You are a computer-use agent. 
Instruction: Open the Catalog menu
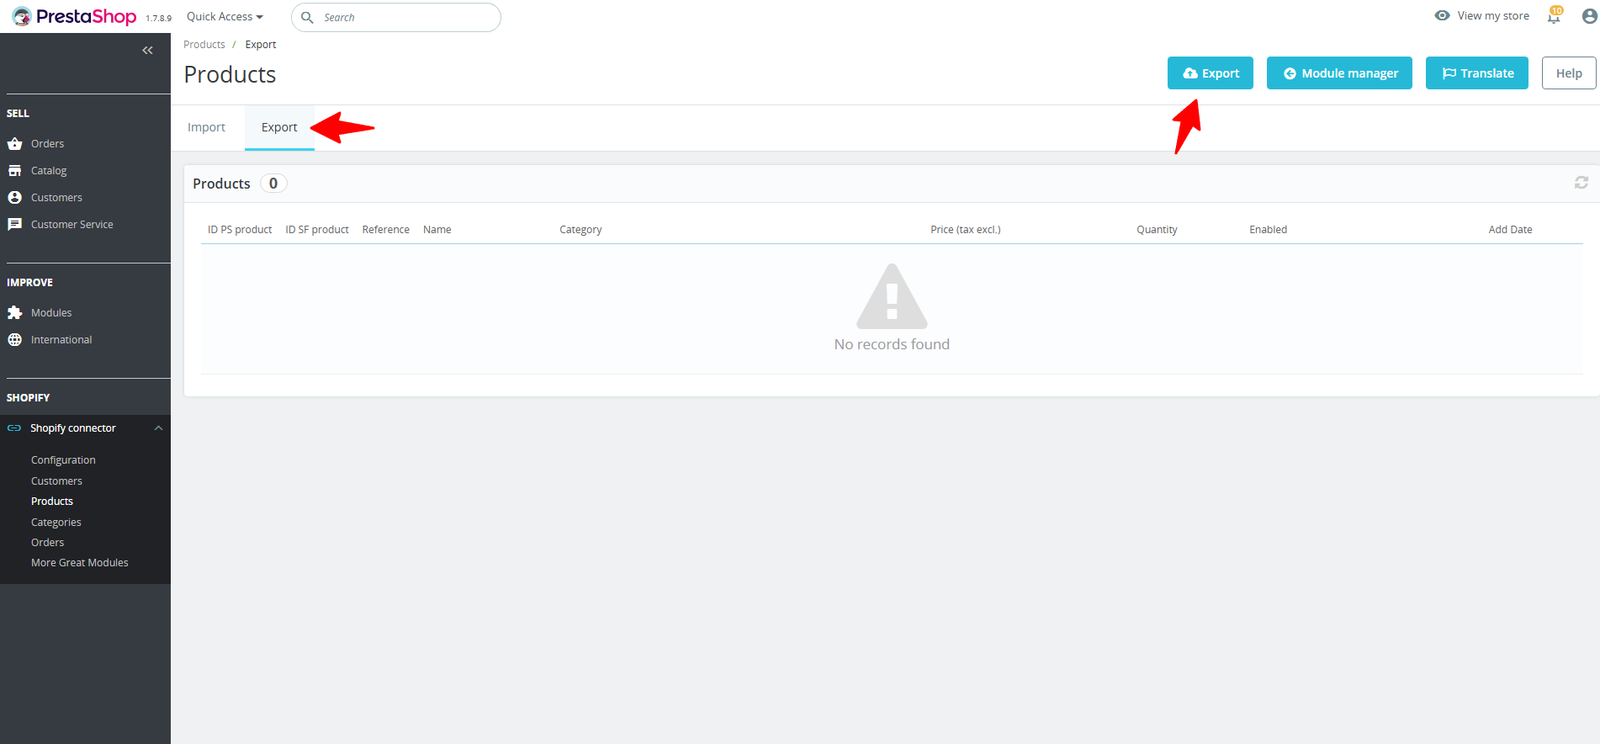click(49, 171)
